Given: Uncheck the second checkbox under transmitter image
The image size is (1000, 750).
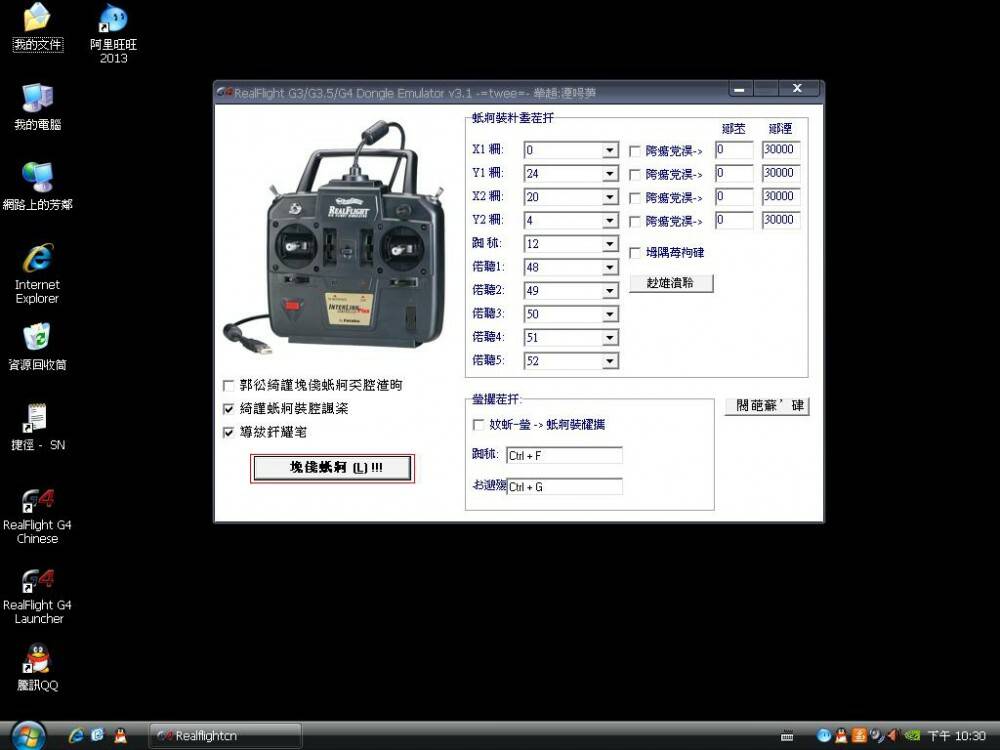Looking at the screenshot, I should click(228, 409).
